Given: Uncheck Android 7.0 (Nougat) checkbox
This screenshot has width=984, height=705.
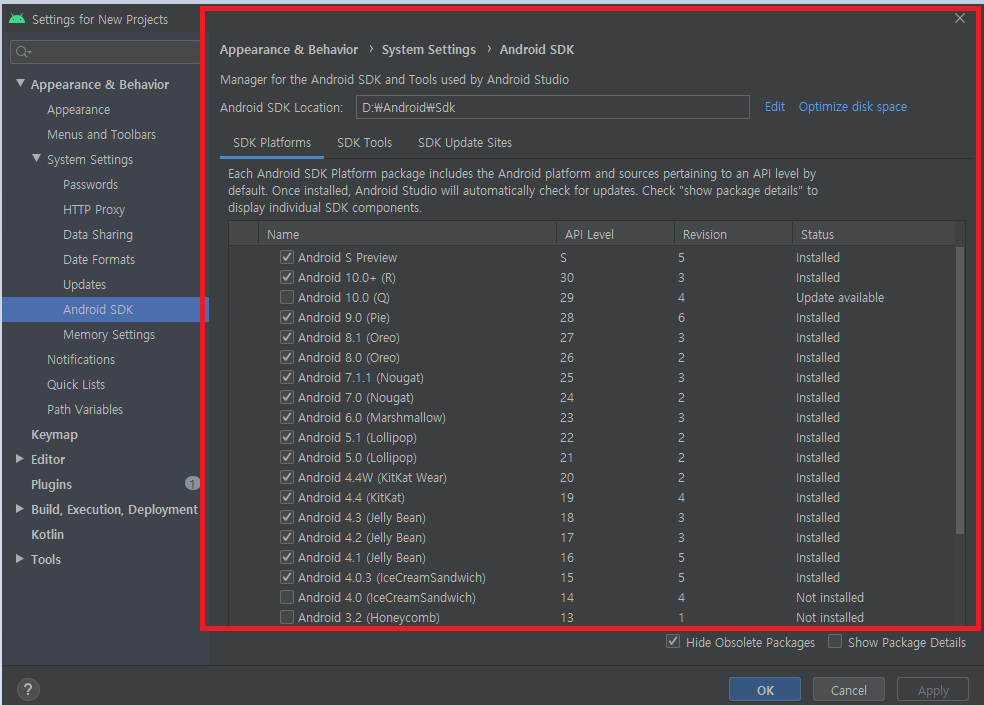Looking at the screenshot, I should [x=287, y=397].
